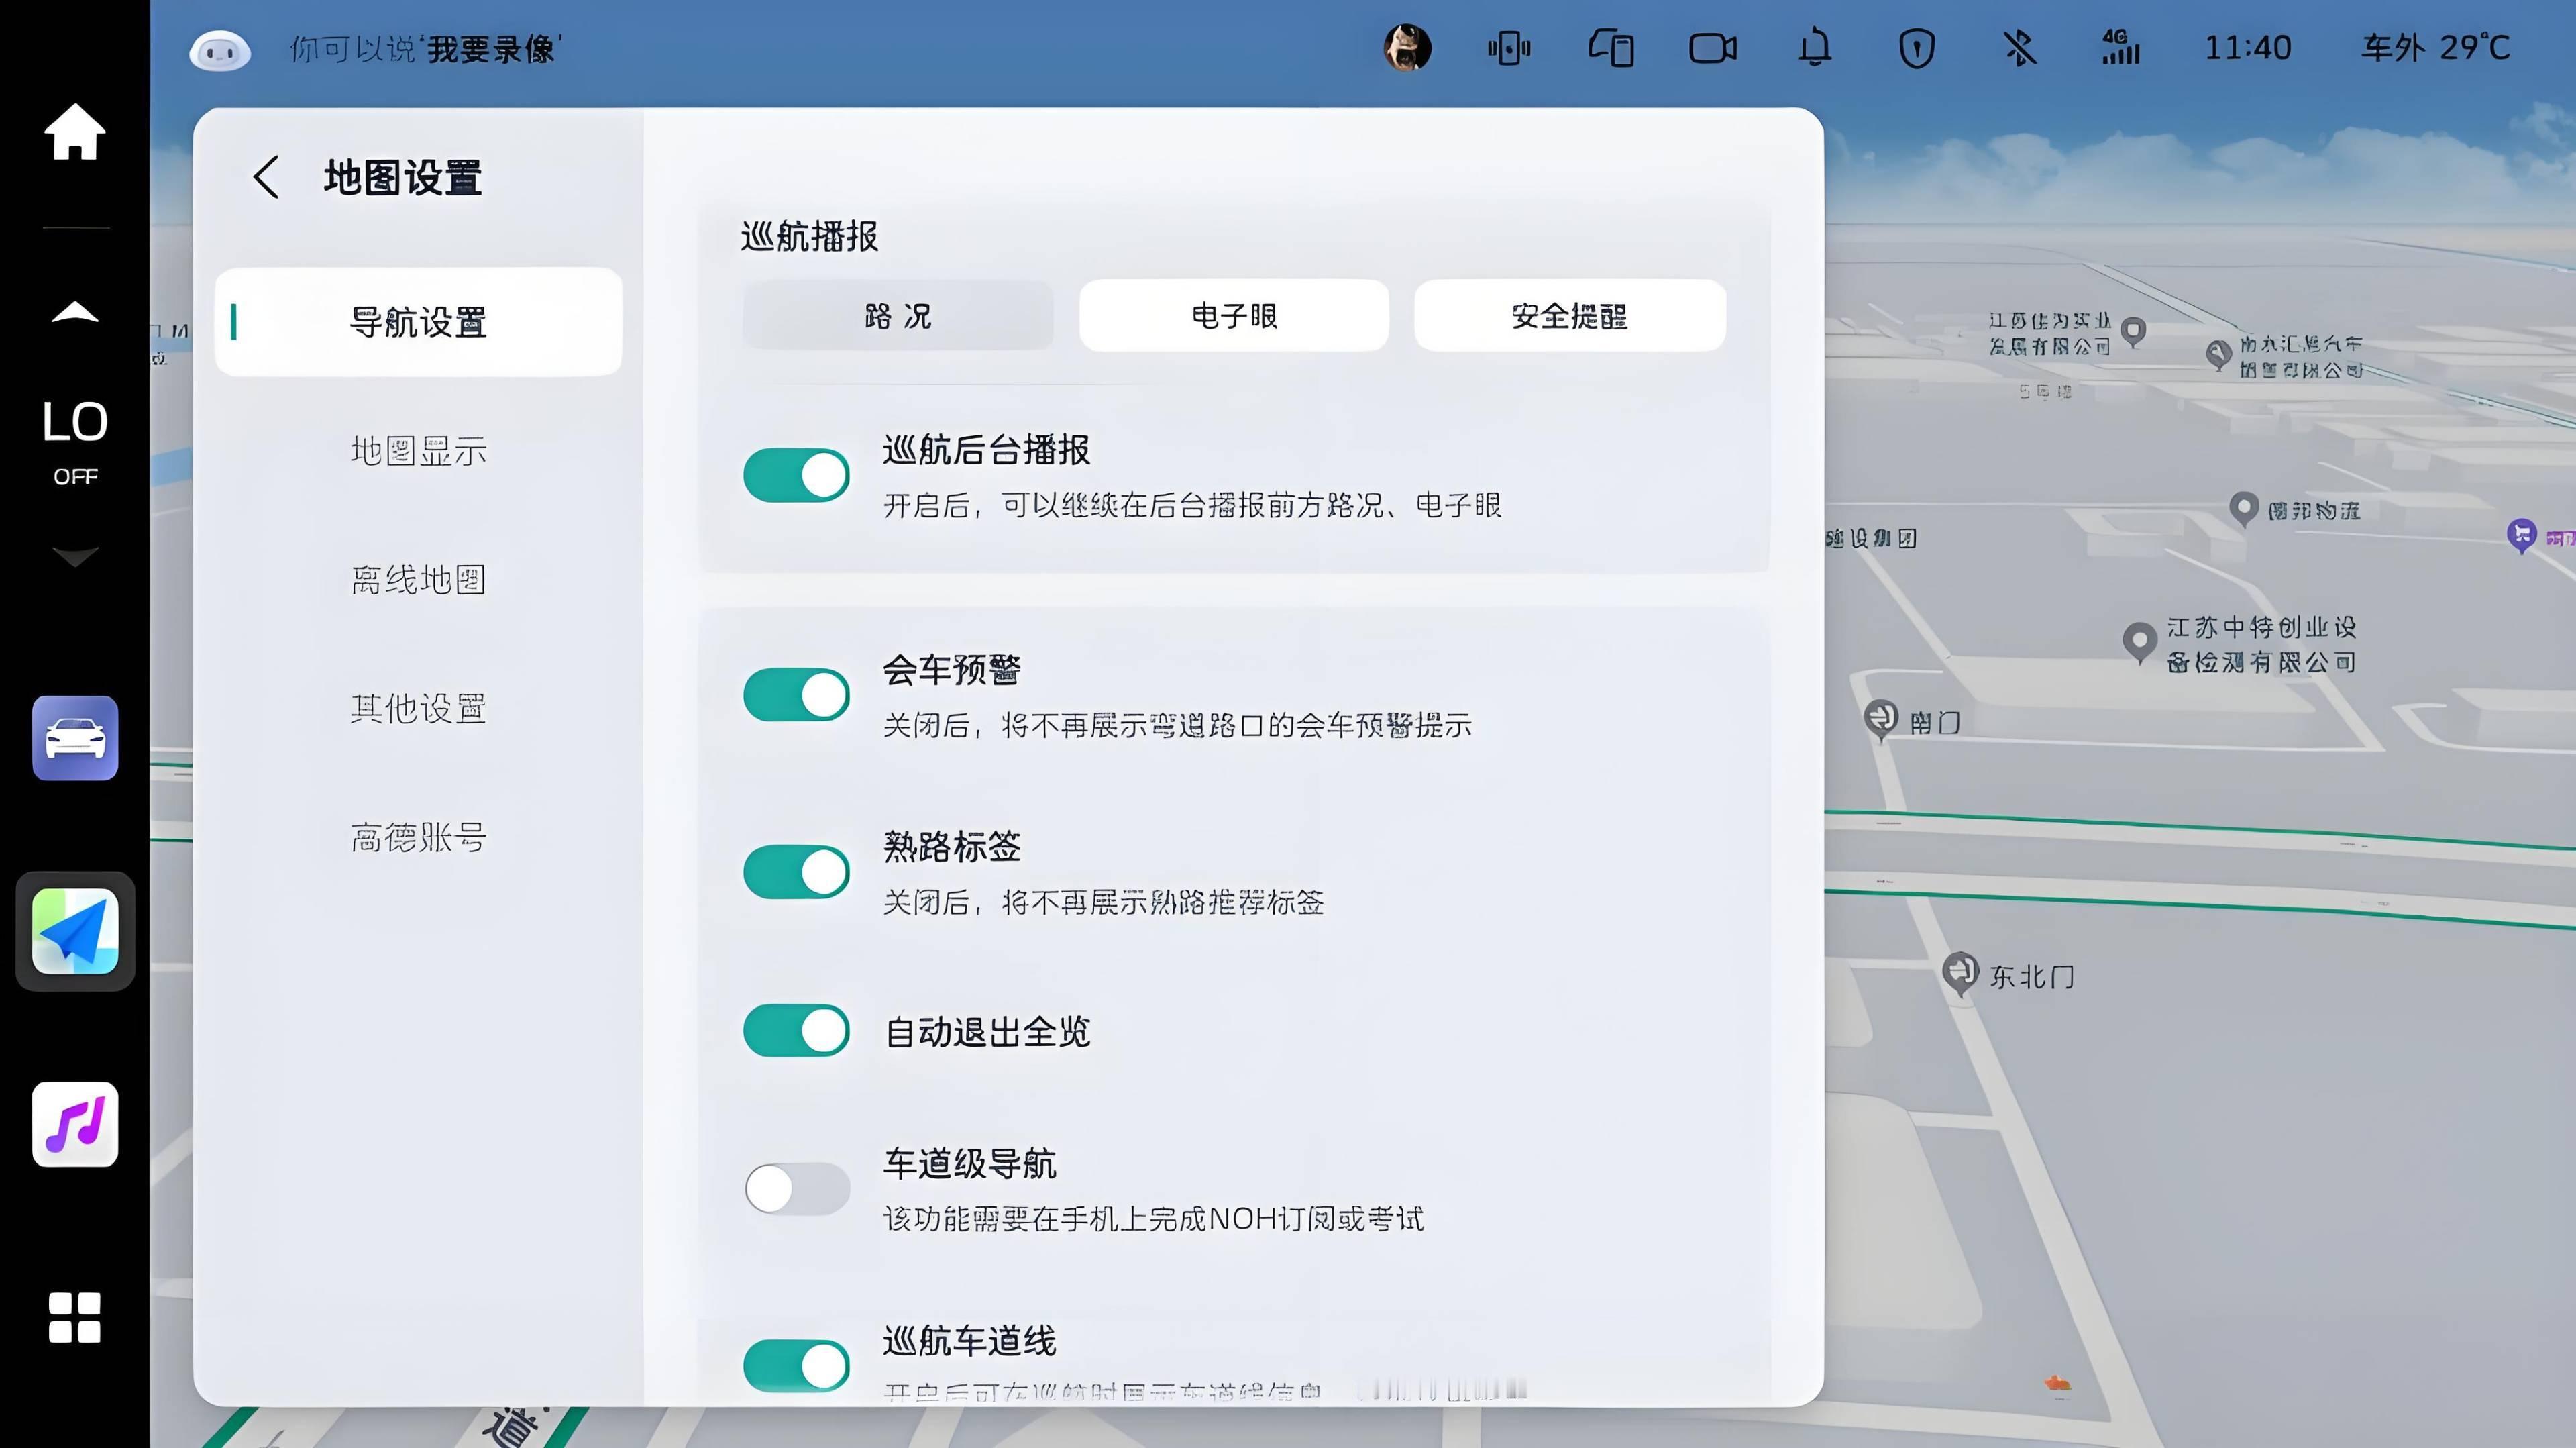
Task: Select 安全提醒 broadcast option
Action: tap(1569, 316)
